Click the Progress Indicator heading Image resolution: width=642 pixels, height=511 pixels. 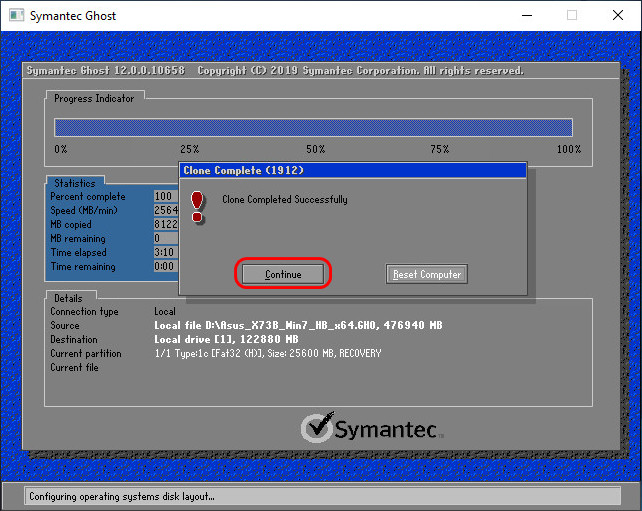tap(94, 99)
